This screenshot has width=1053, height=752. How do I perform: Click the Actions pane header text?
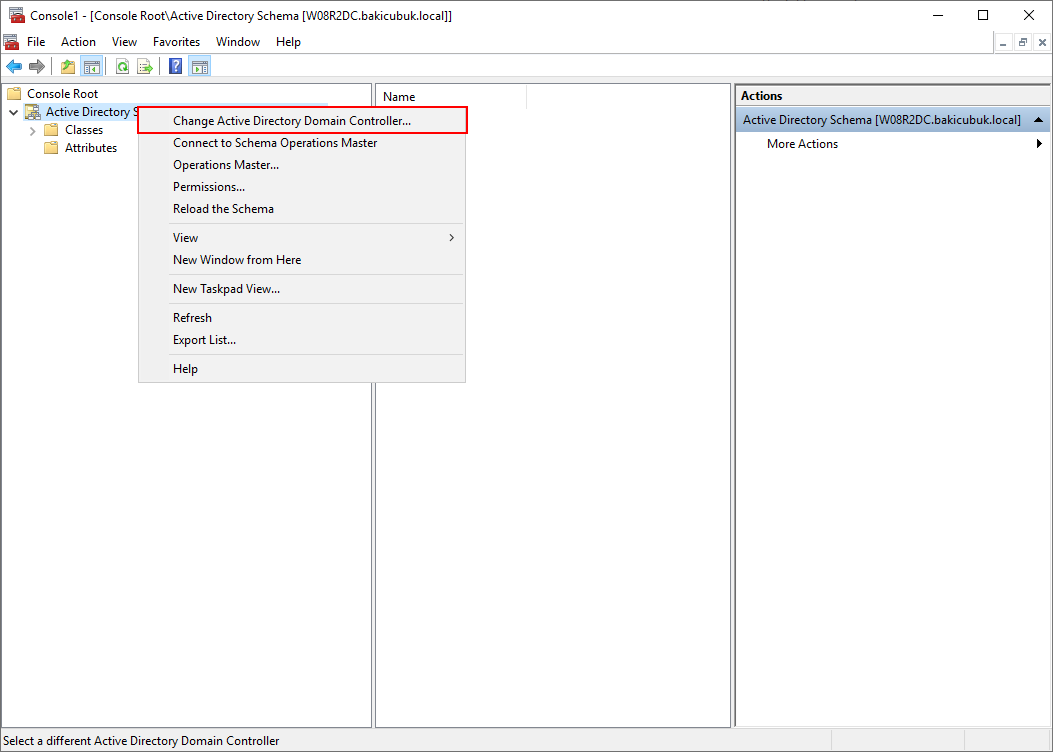[762, 96]
